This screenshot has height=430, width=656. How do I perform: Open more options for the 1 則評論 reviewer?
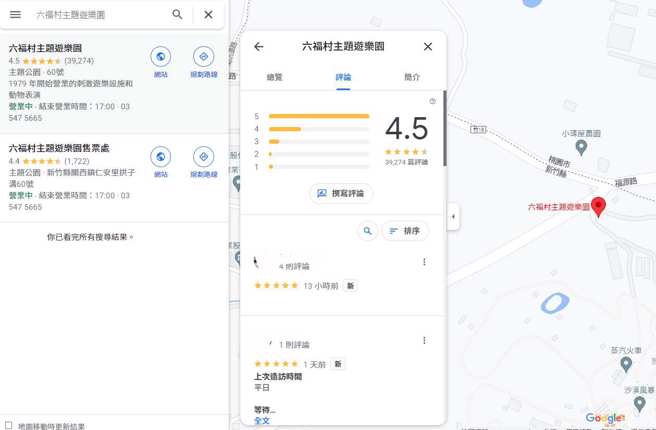coord(424,340)
